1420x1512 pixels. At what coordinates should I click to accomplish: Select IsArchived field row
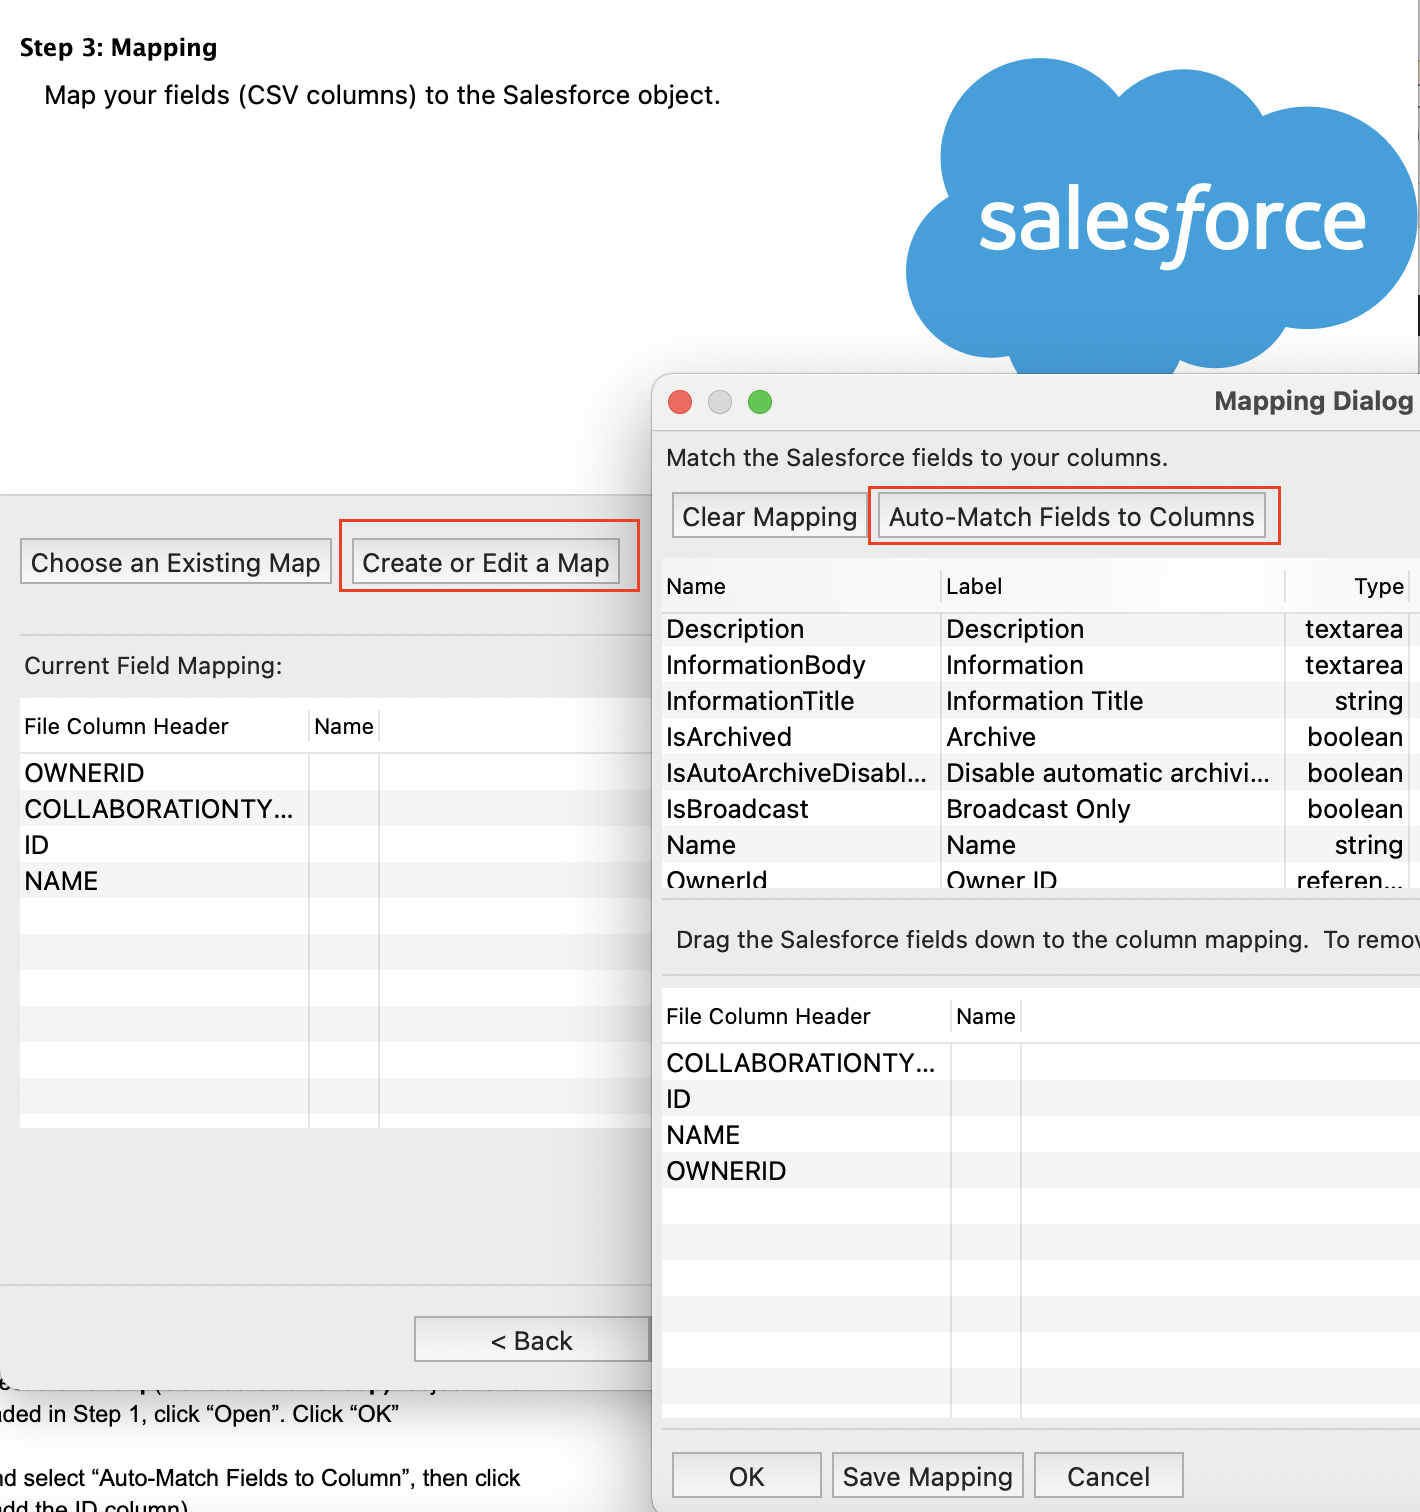(x=1040, y=737)
